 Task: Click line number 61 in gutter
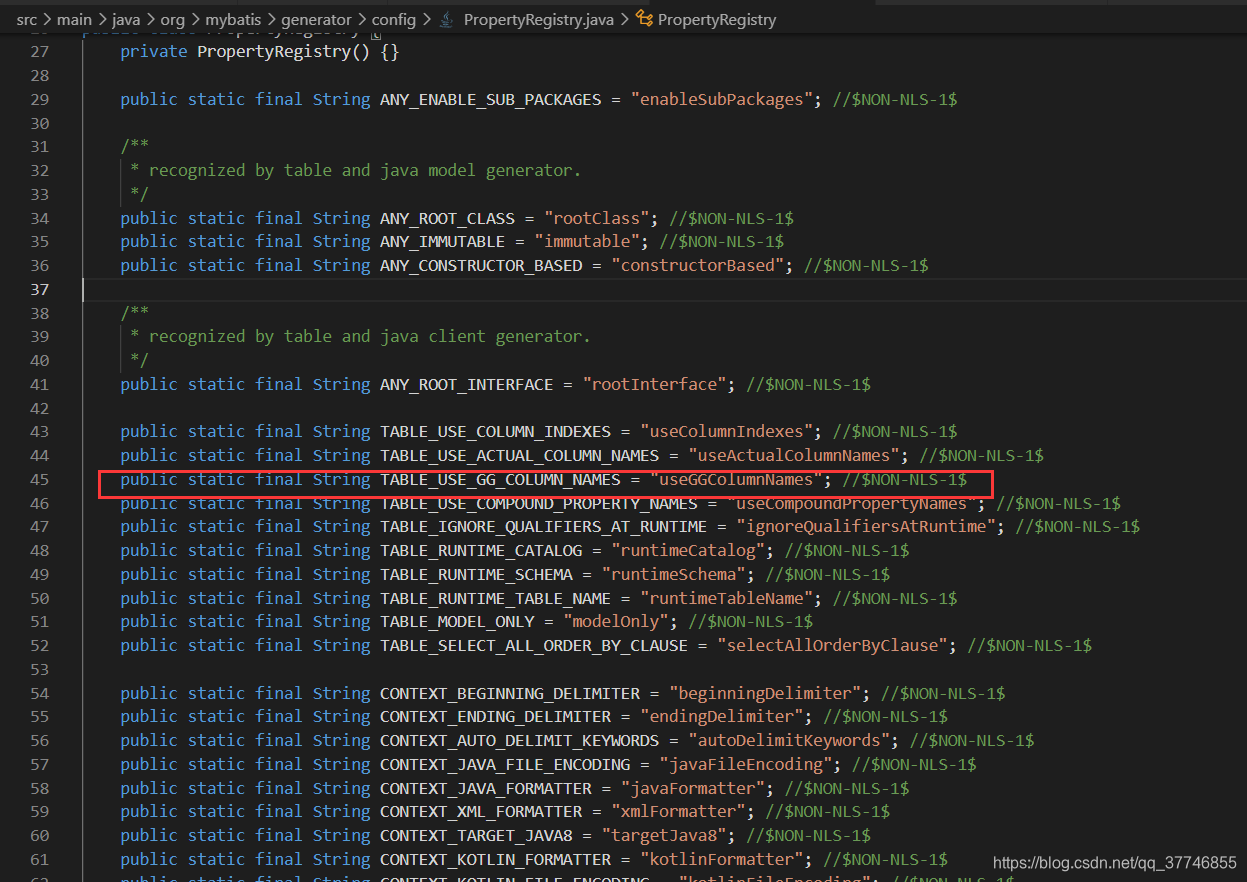point(39,859)
